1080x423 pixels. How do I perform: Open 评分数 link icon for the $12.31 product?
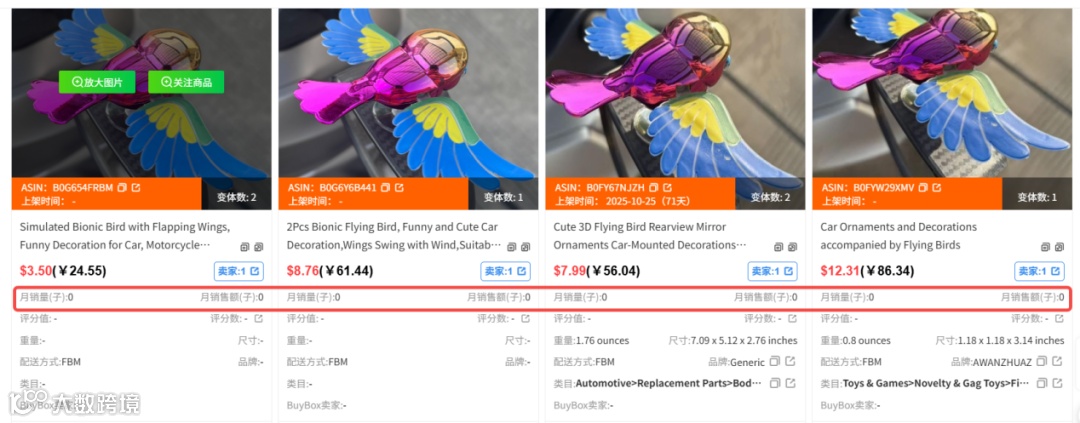pos(1059,319)
